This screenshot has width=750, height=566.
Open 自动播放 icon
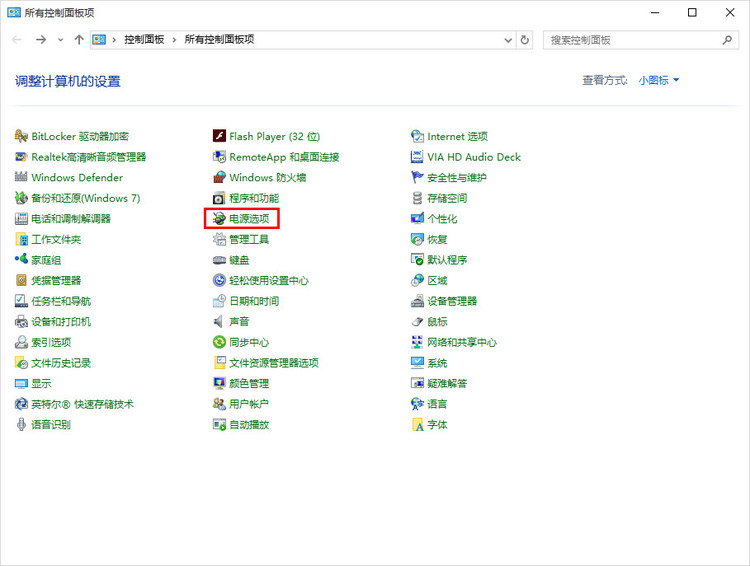(219, 424)
